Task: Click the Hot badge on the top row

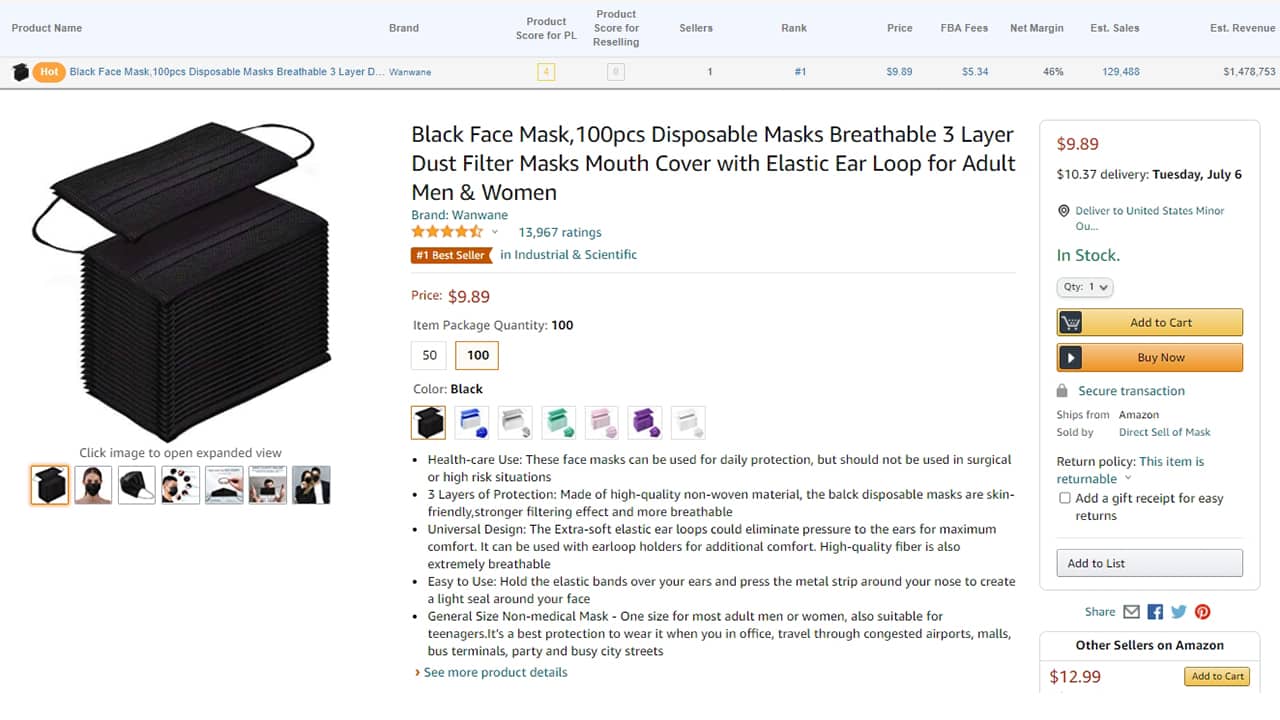Action: [48, 72]
